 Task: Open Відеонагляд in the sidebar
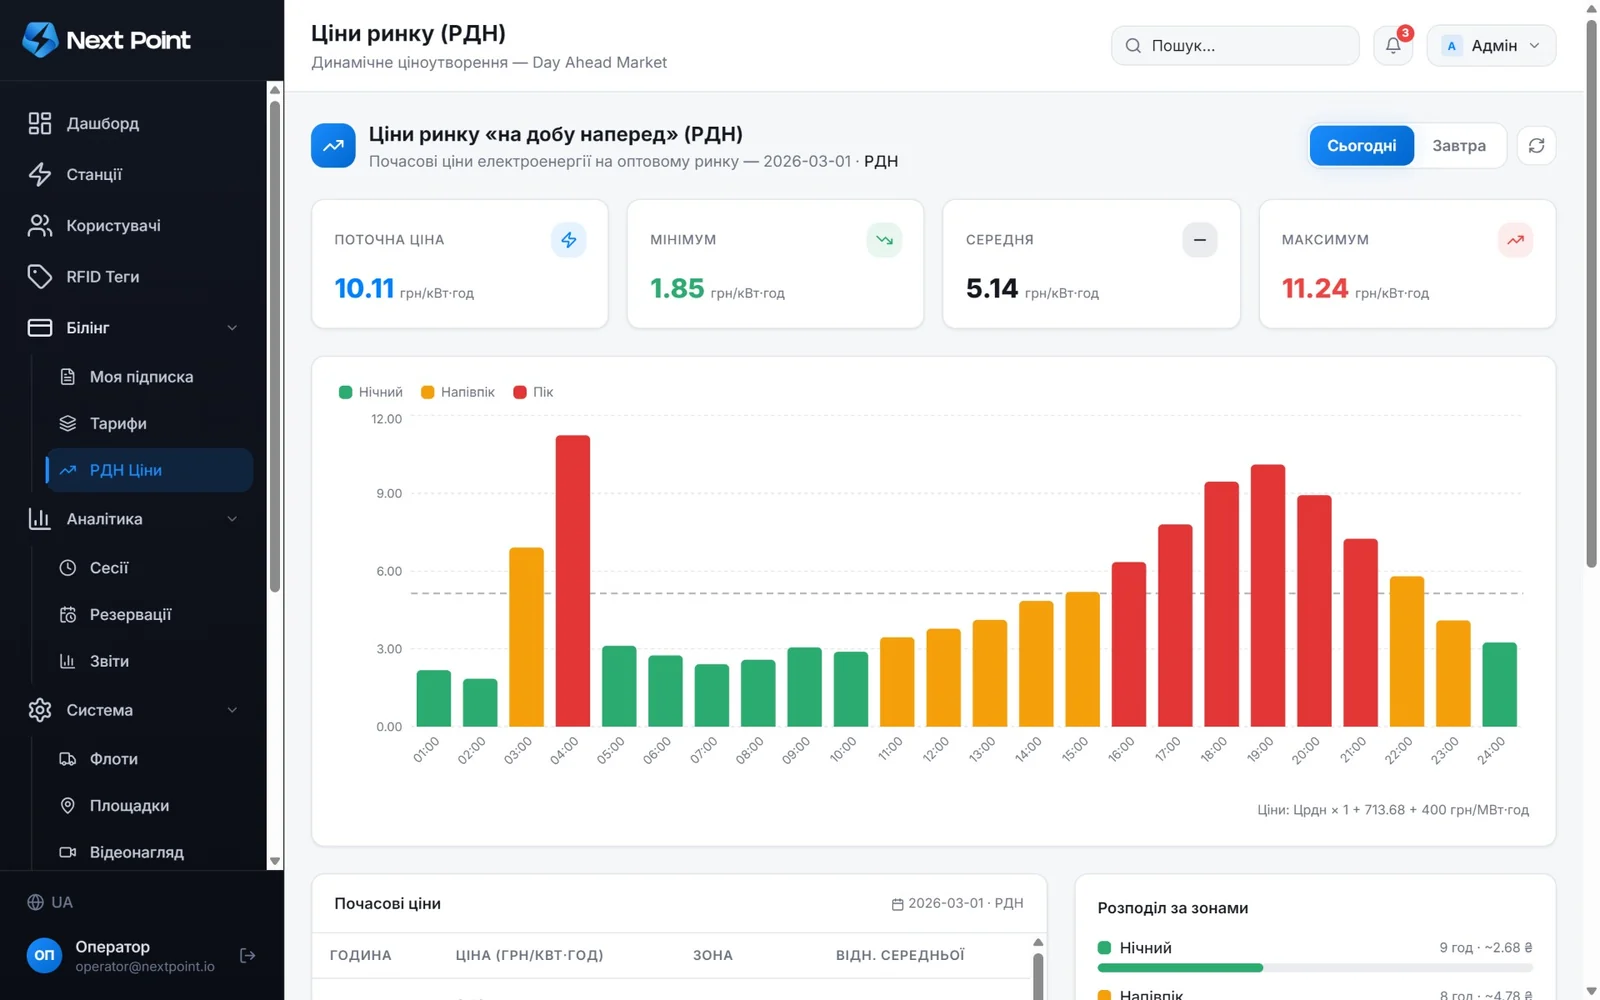click(x=149, y=853)
